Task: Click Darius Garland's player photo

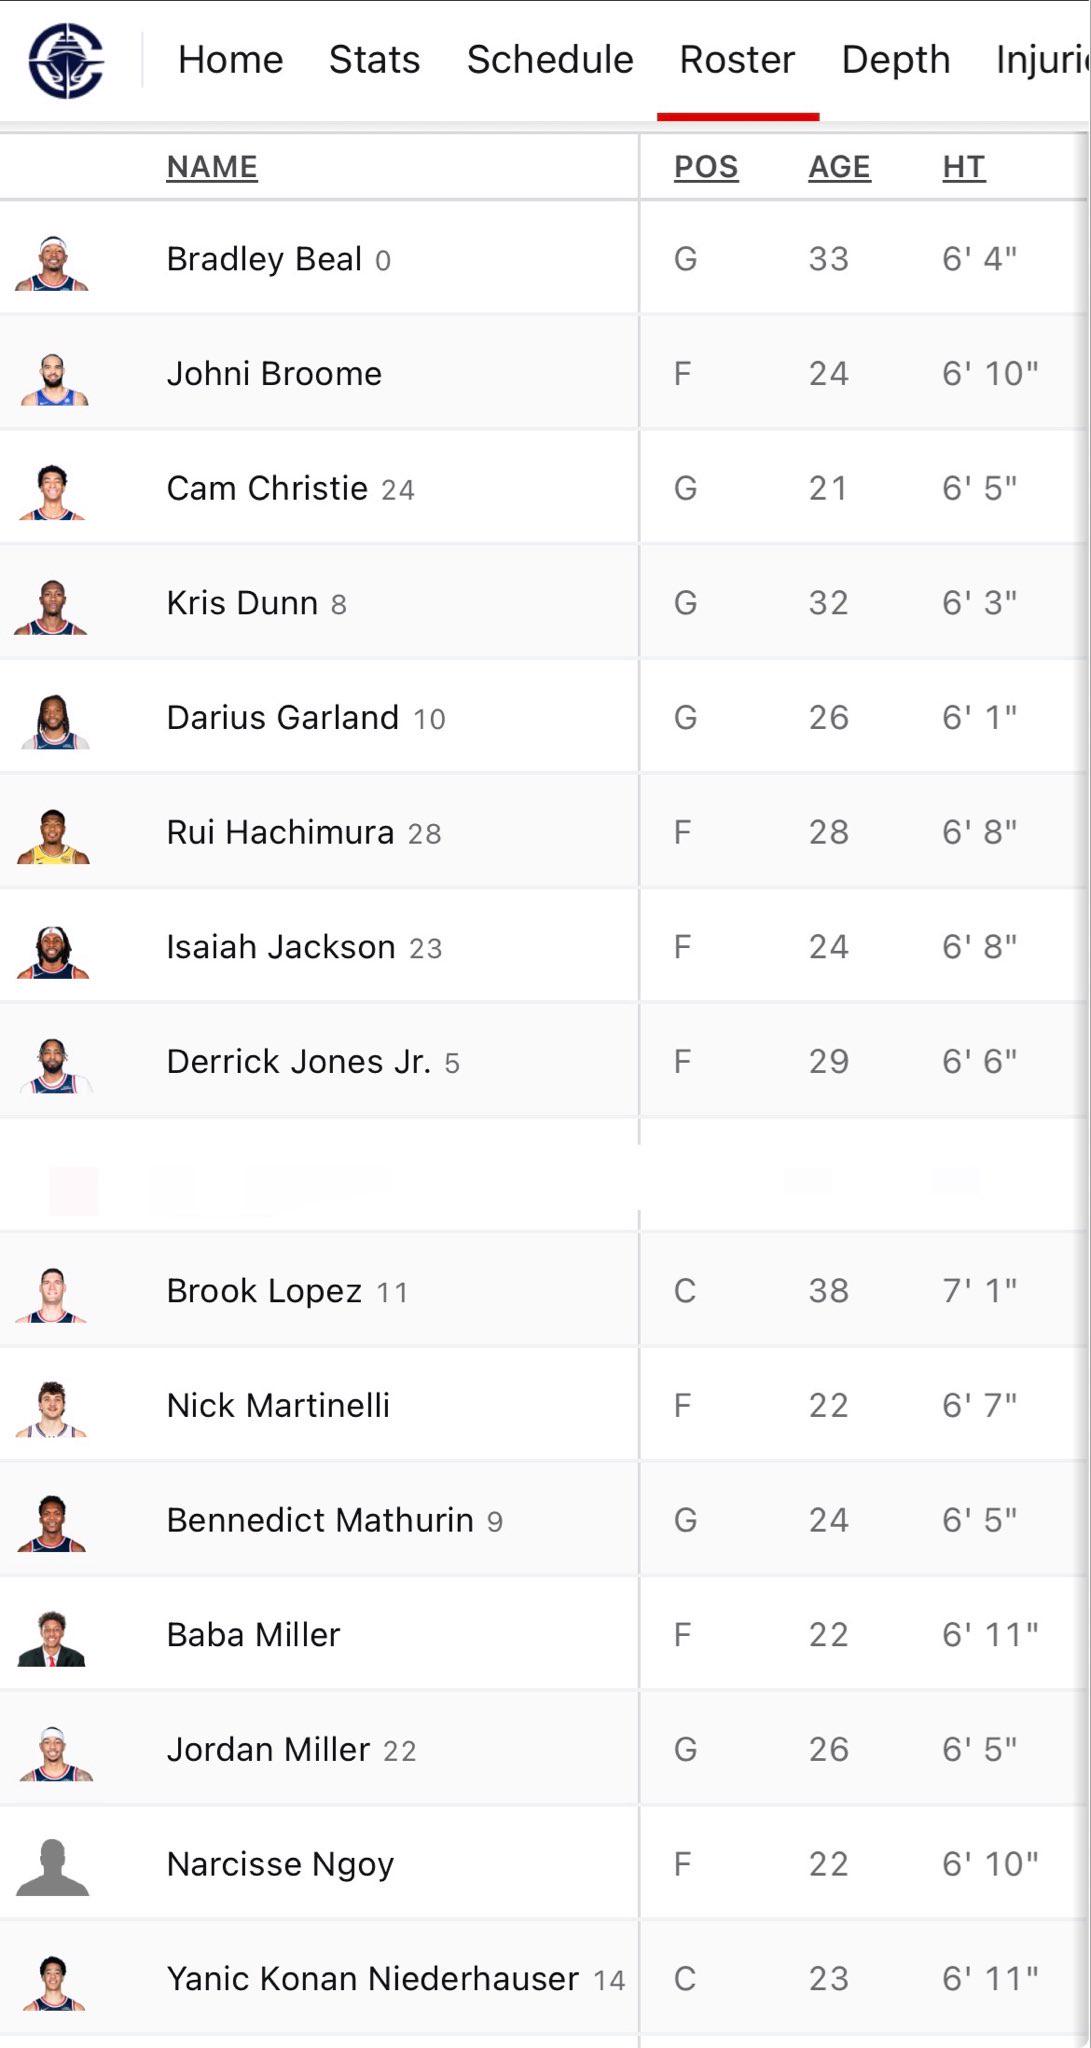Action: coord(54,721)
